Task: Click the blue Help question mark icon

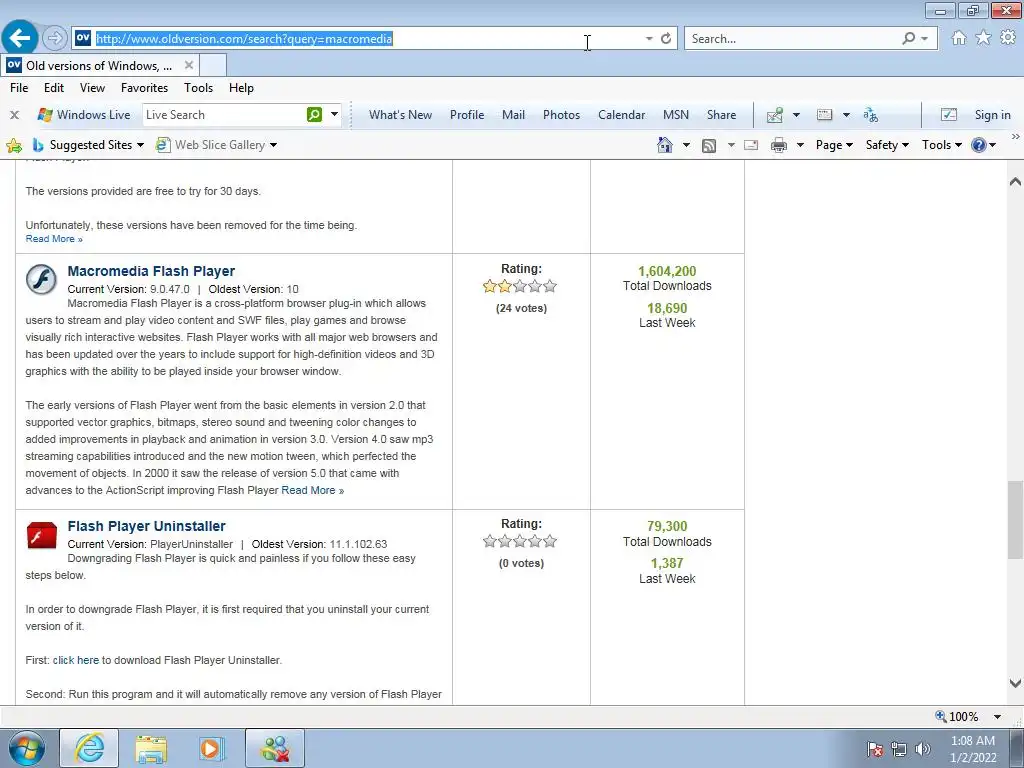Action: [x=978, y=145]
